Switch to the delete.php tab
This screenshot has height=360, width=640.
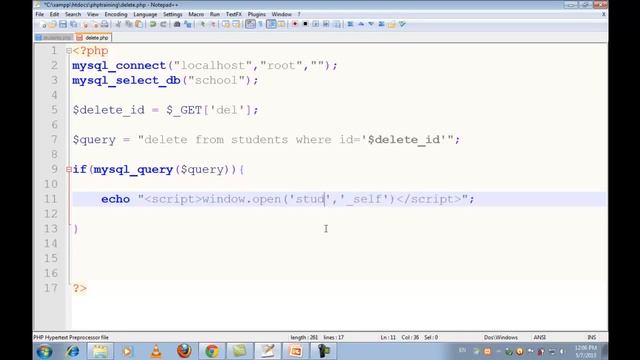[x=93, y=38]
